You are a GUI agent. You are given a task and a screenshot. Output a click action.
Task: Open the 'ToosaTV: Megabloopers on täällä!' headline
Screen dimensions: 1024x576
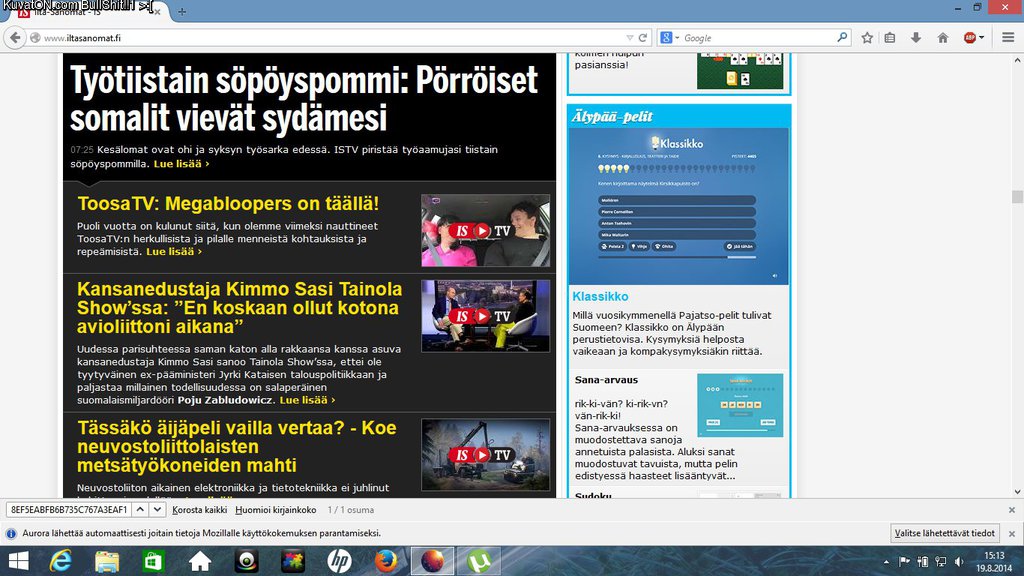[x=228, y=203]
